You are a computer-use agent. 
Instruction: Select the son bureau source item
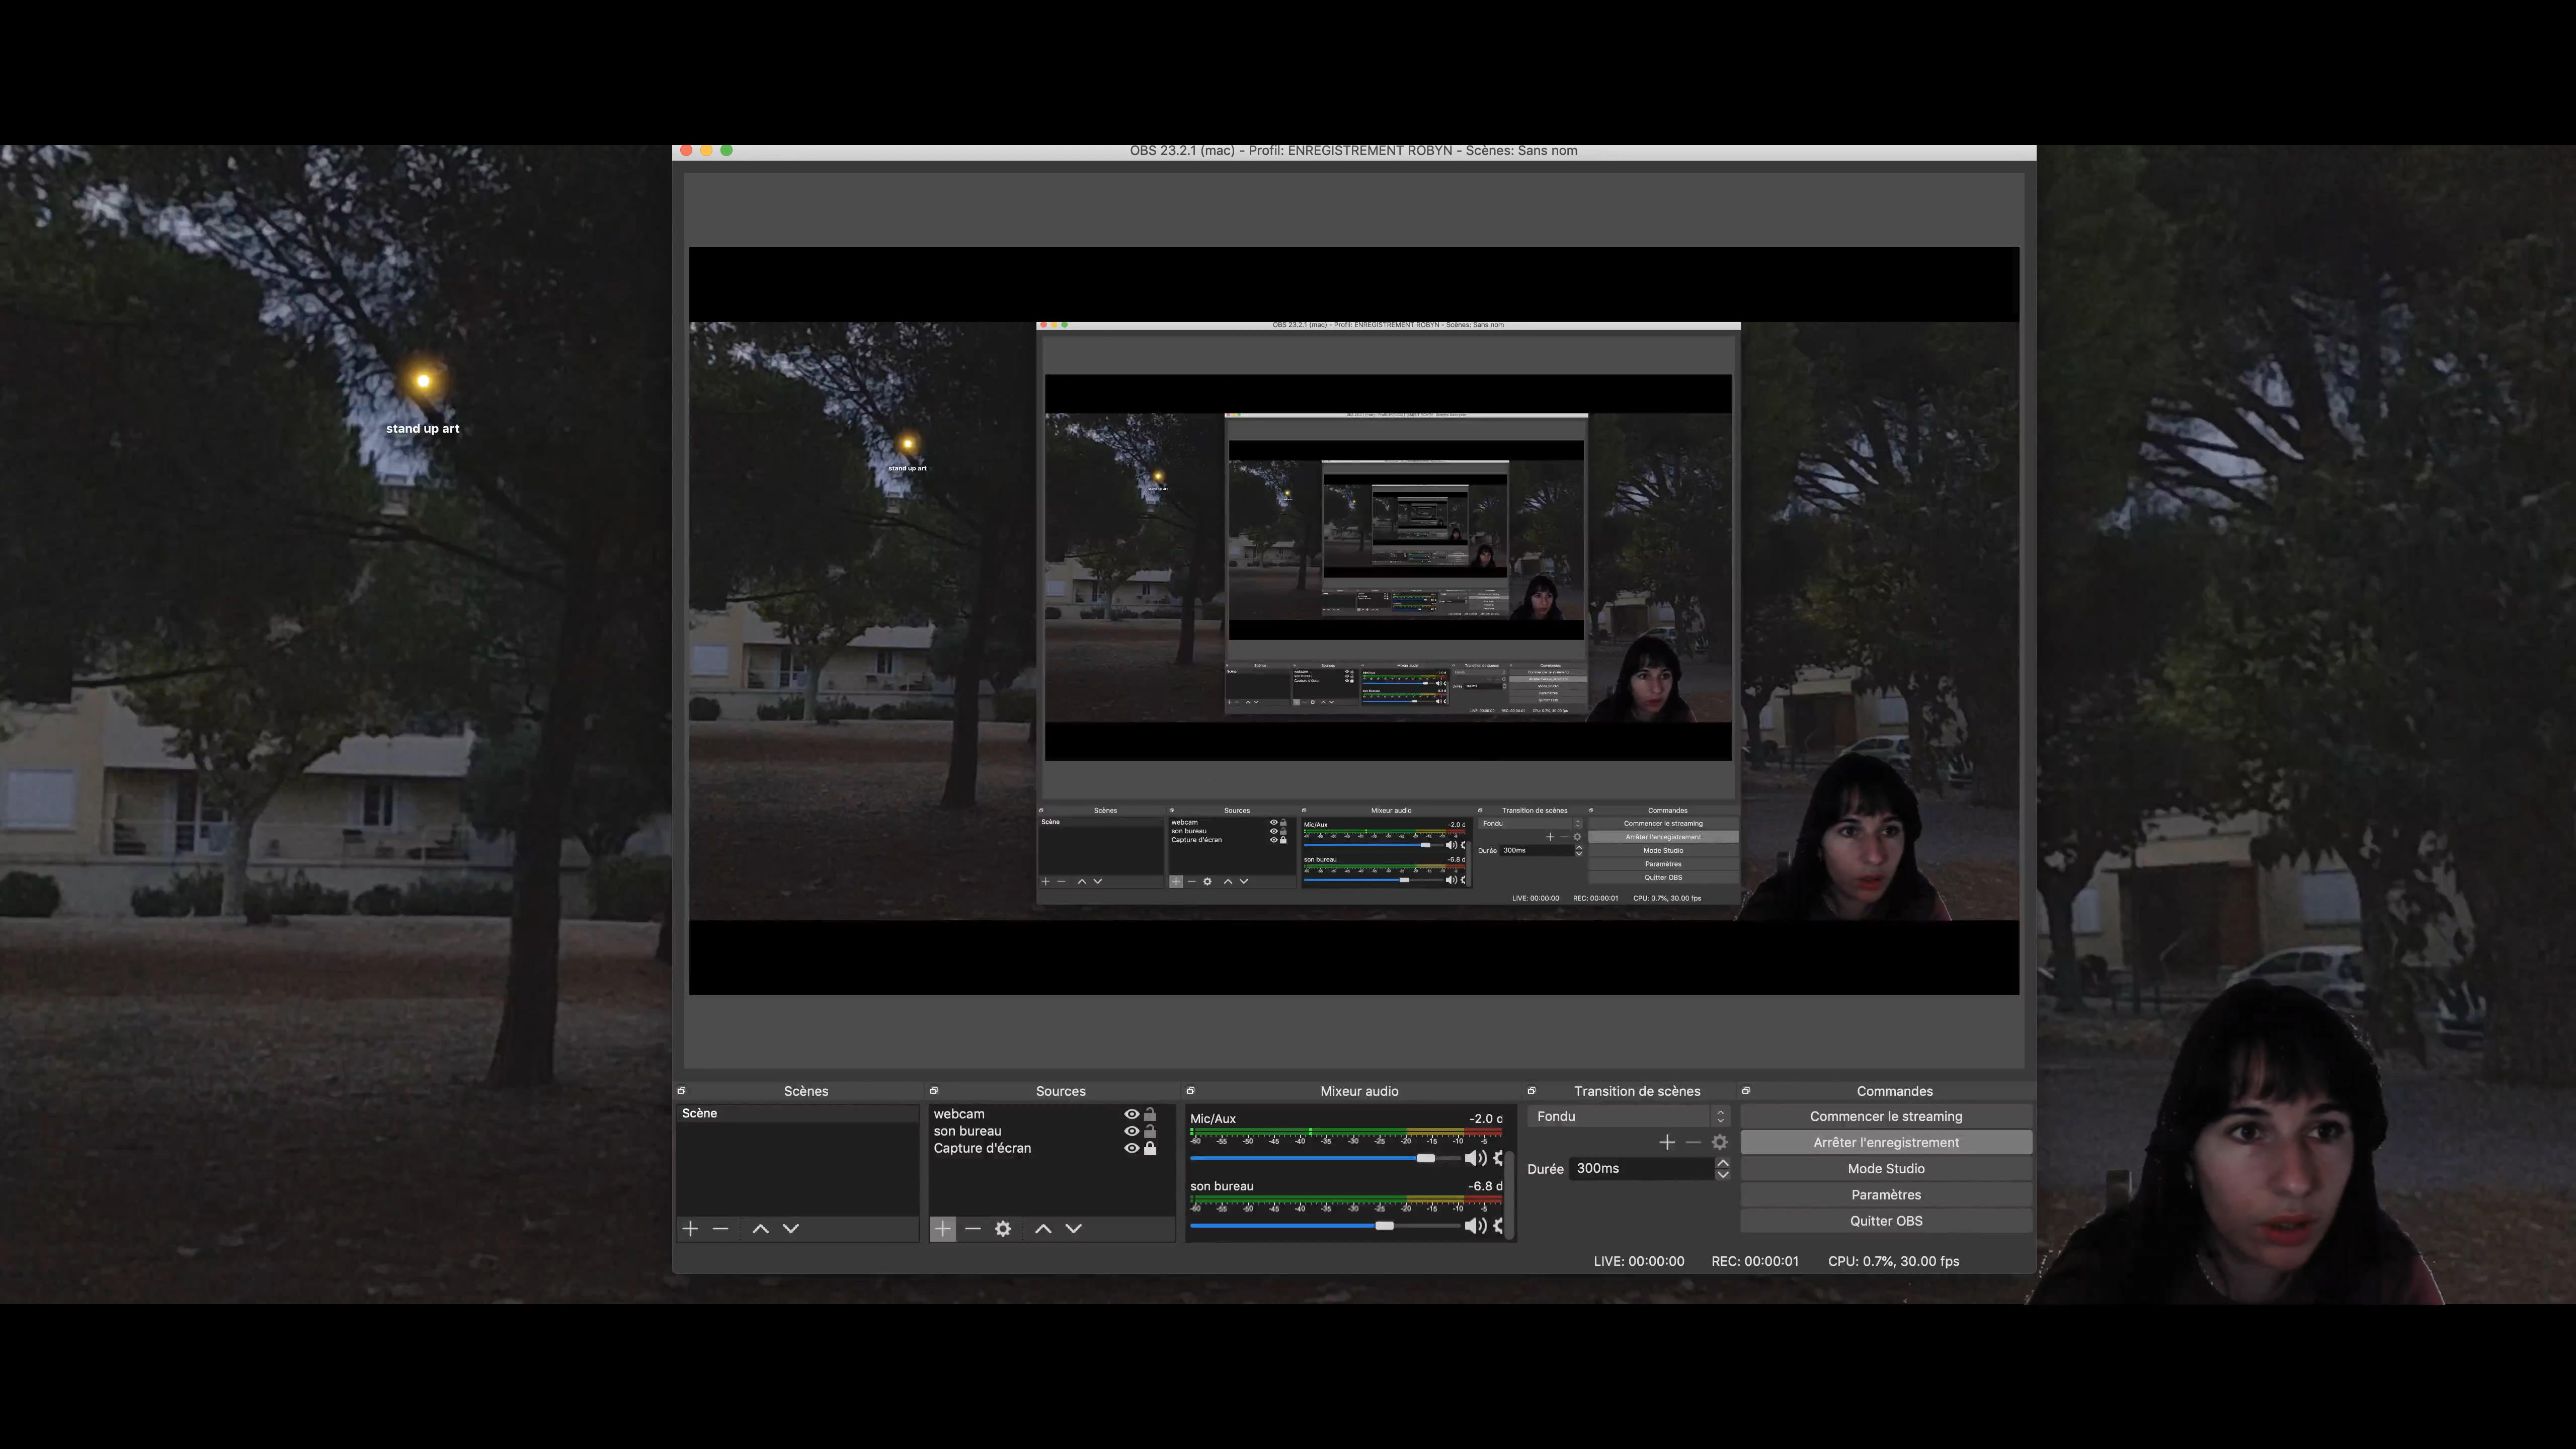coord(967,1131)
